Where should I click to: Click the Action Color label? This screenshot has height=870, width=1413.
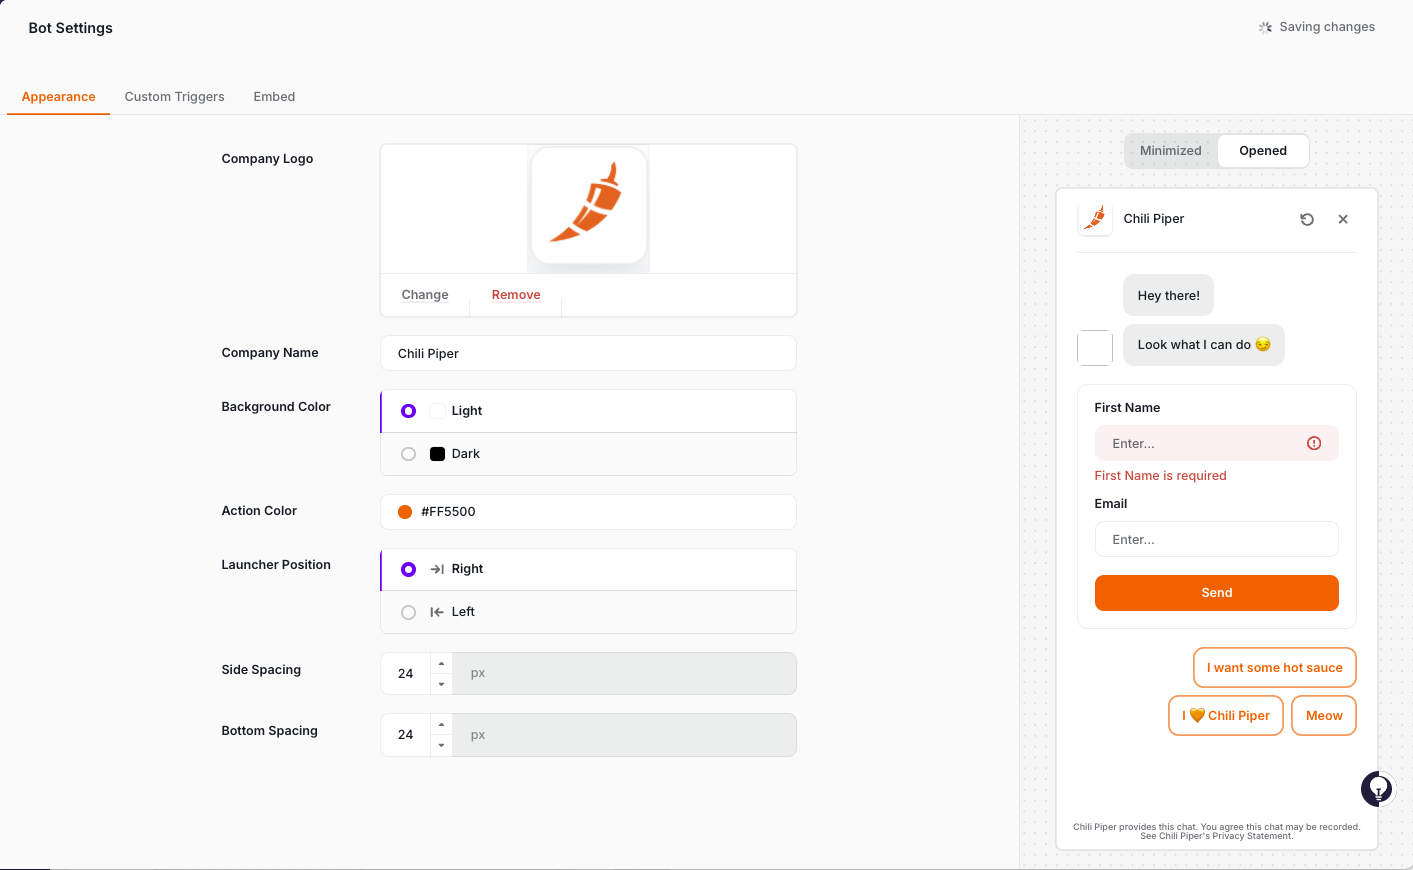click(259, 511)
